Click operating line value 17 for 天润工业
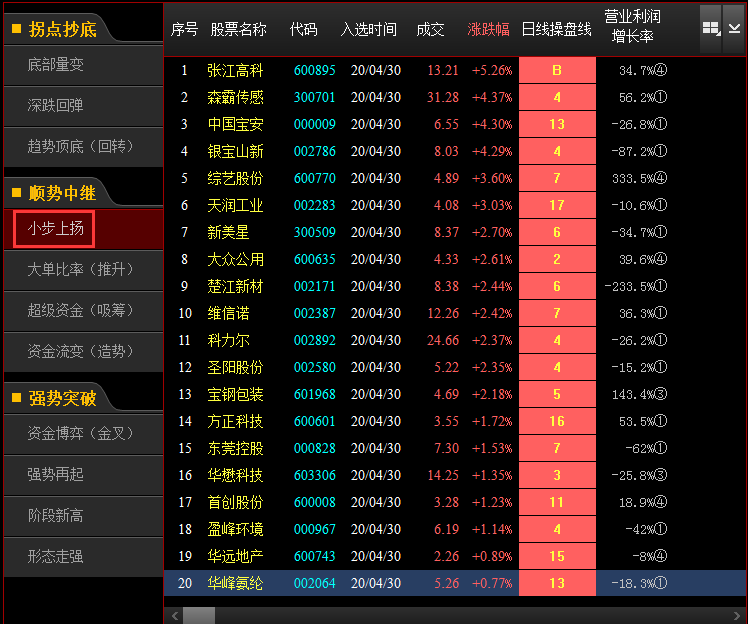The width and height of the screenshot is (748, 624). pyautogui.click(x=557, y=206)
